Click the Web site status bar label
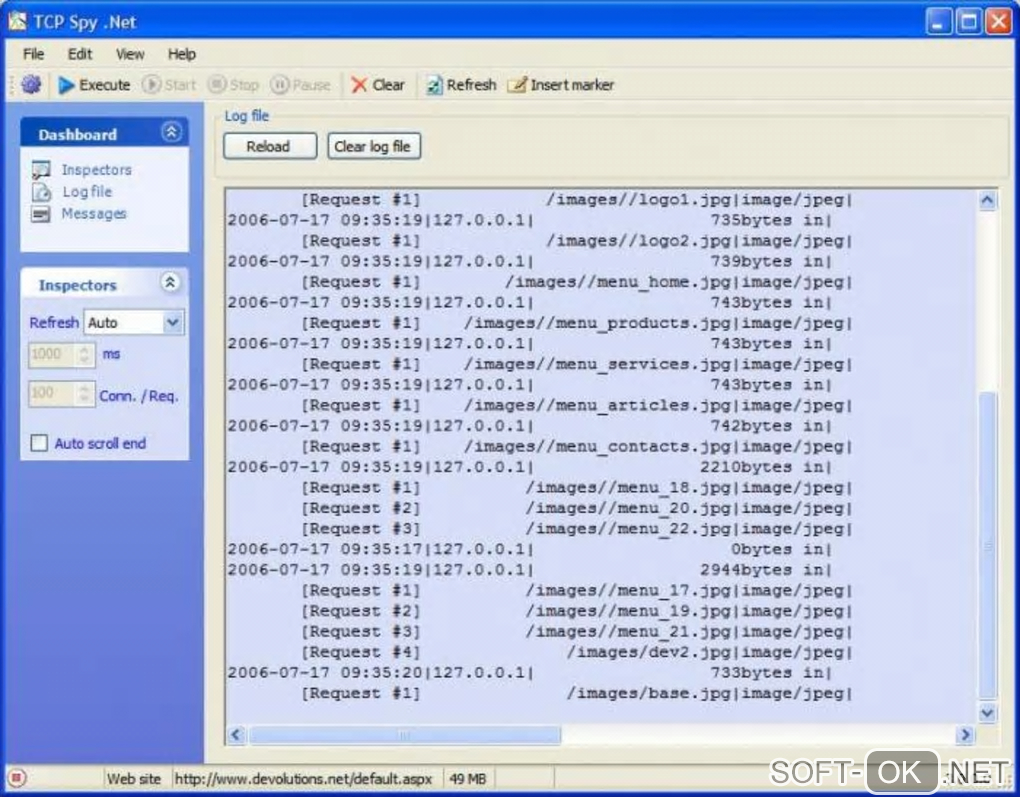This screenshot has height=797, width=1020. tap(133, 778)
